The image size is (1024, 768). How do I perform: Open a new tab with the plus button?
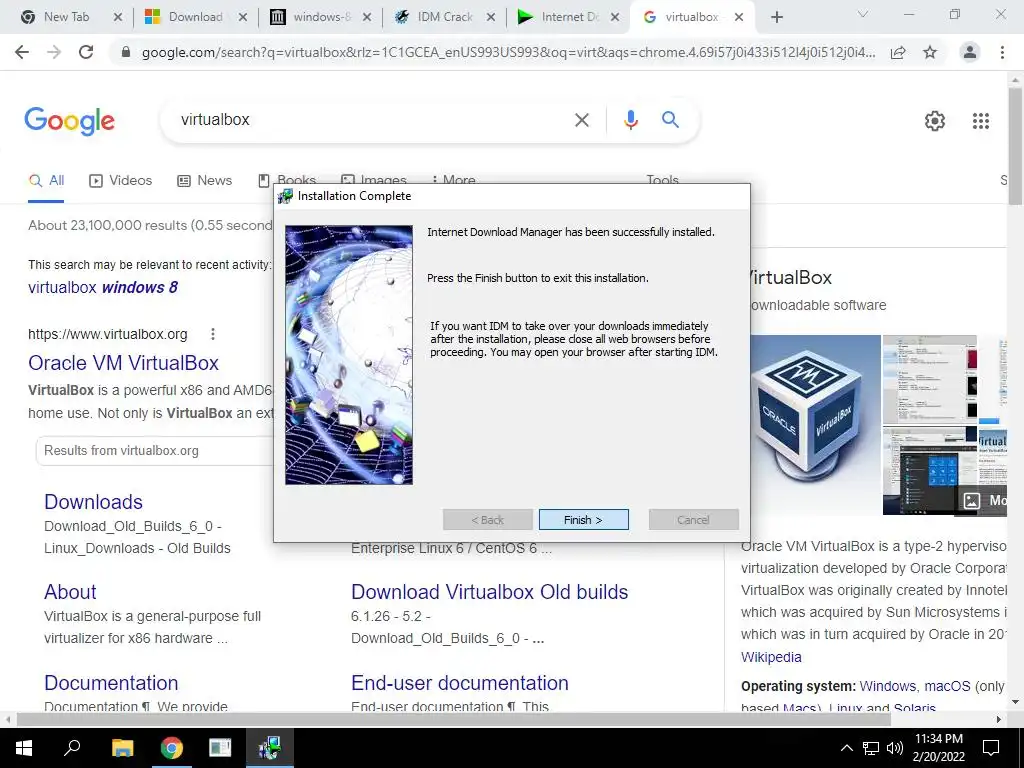pos(776,17)
